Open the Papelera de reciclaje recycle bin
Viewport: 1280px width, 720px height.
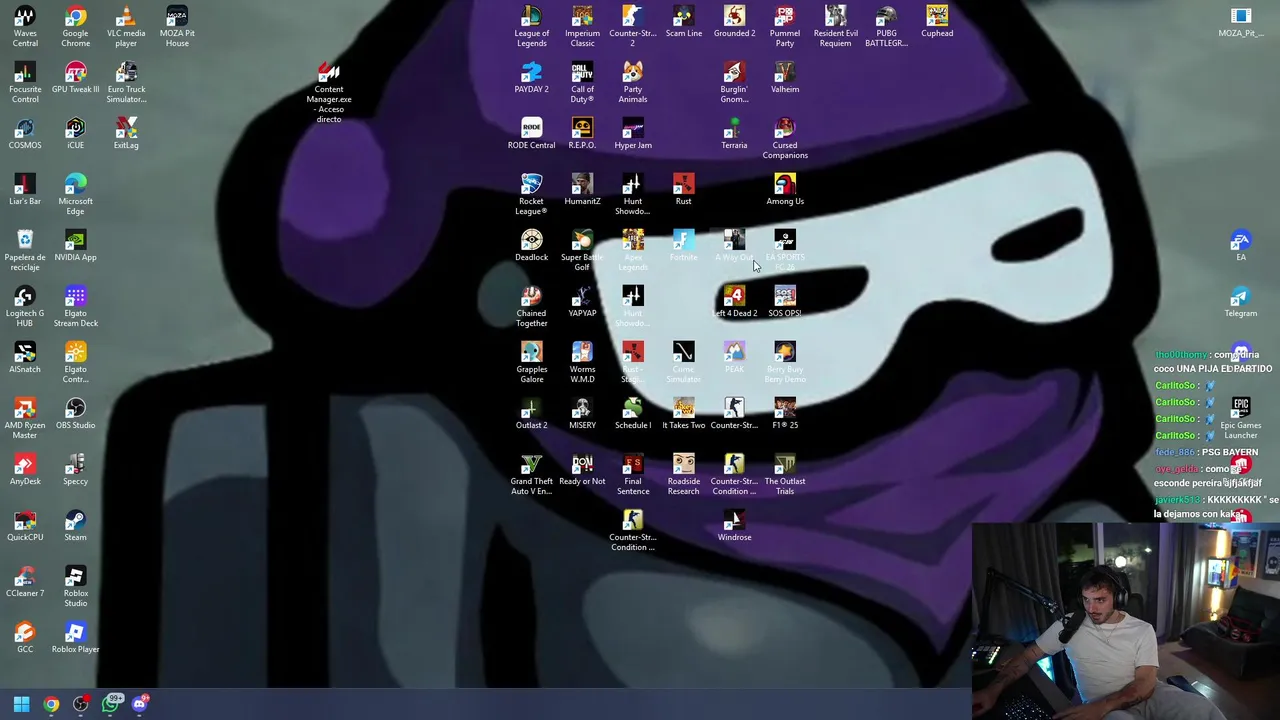pos(25,250)
